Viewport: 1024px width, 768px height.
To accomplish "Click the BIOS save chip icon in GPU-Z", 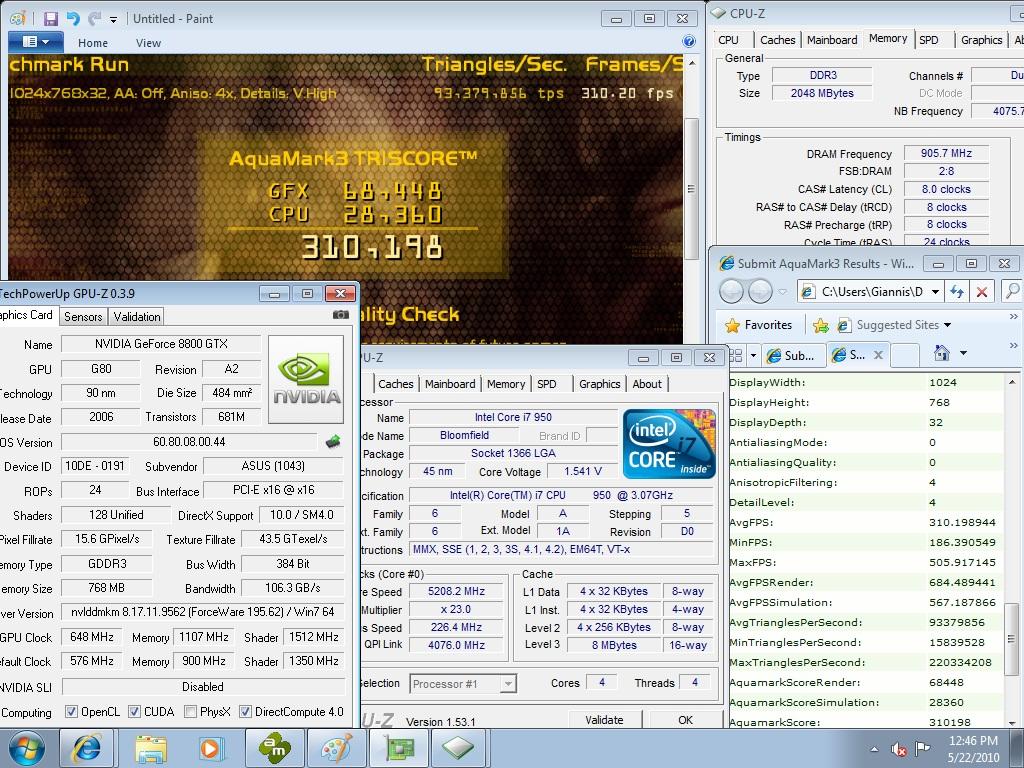I will coord(333,442).
